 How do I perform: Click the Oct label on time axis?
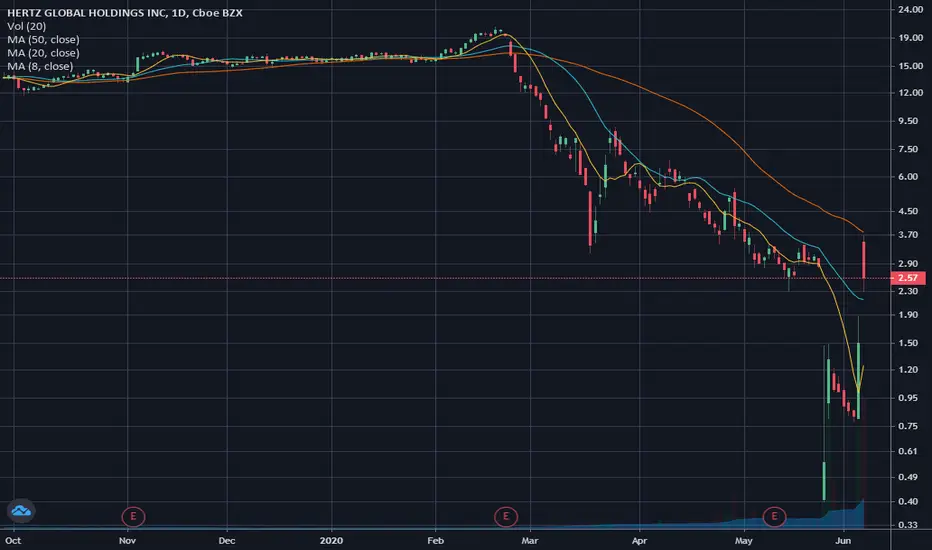(x=13, y=540)
